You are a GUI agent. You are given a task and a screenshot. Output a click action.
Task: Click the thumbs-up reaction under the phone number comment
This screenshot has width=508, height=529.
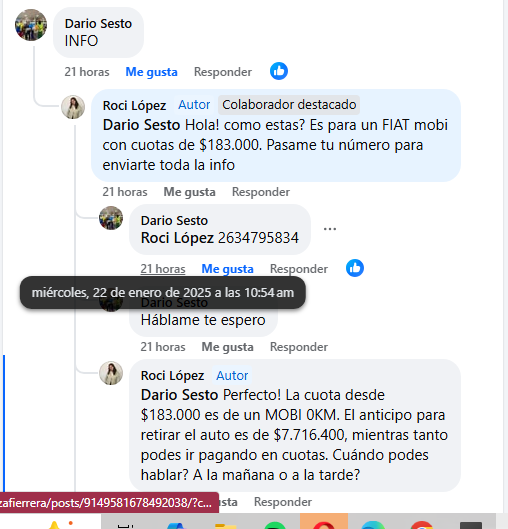(355, 268)
